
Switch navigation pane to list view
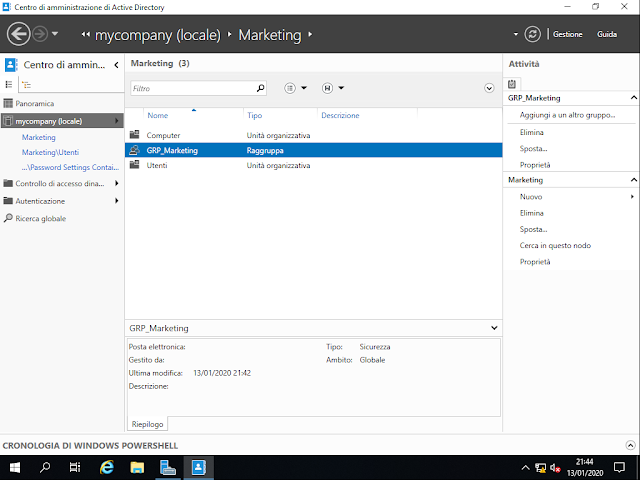9,84
